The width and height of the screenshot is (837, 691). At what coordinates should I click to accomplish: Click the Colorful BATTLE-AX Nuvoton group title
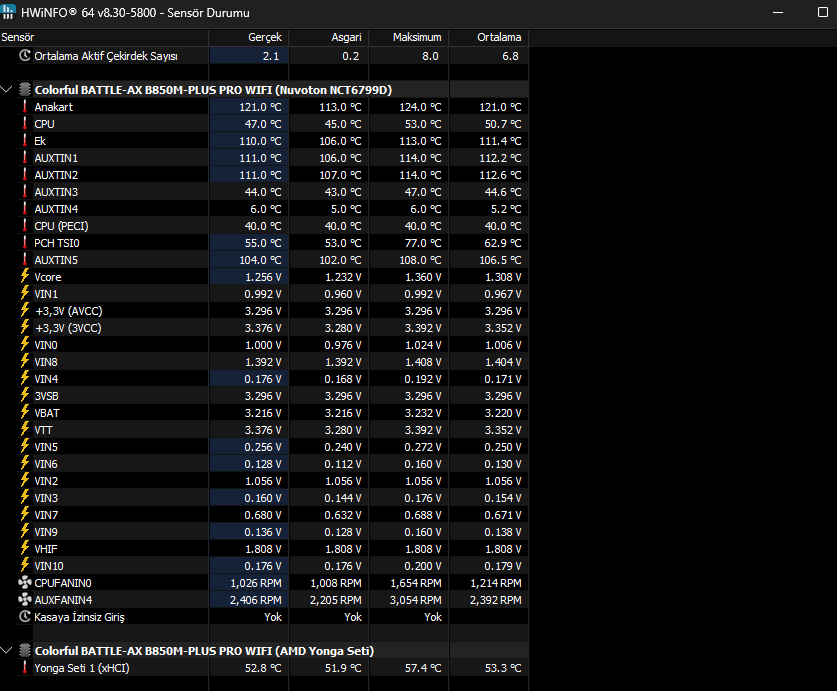click(x=213, y=90)
